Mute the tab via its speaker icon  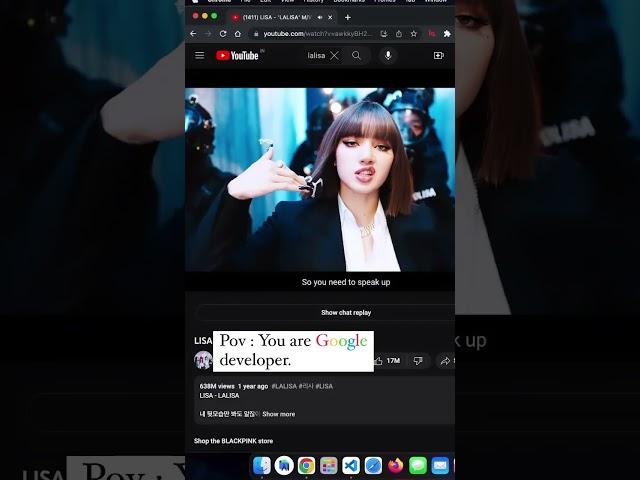320,17
